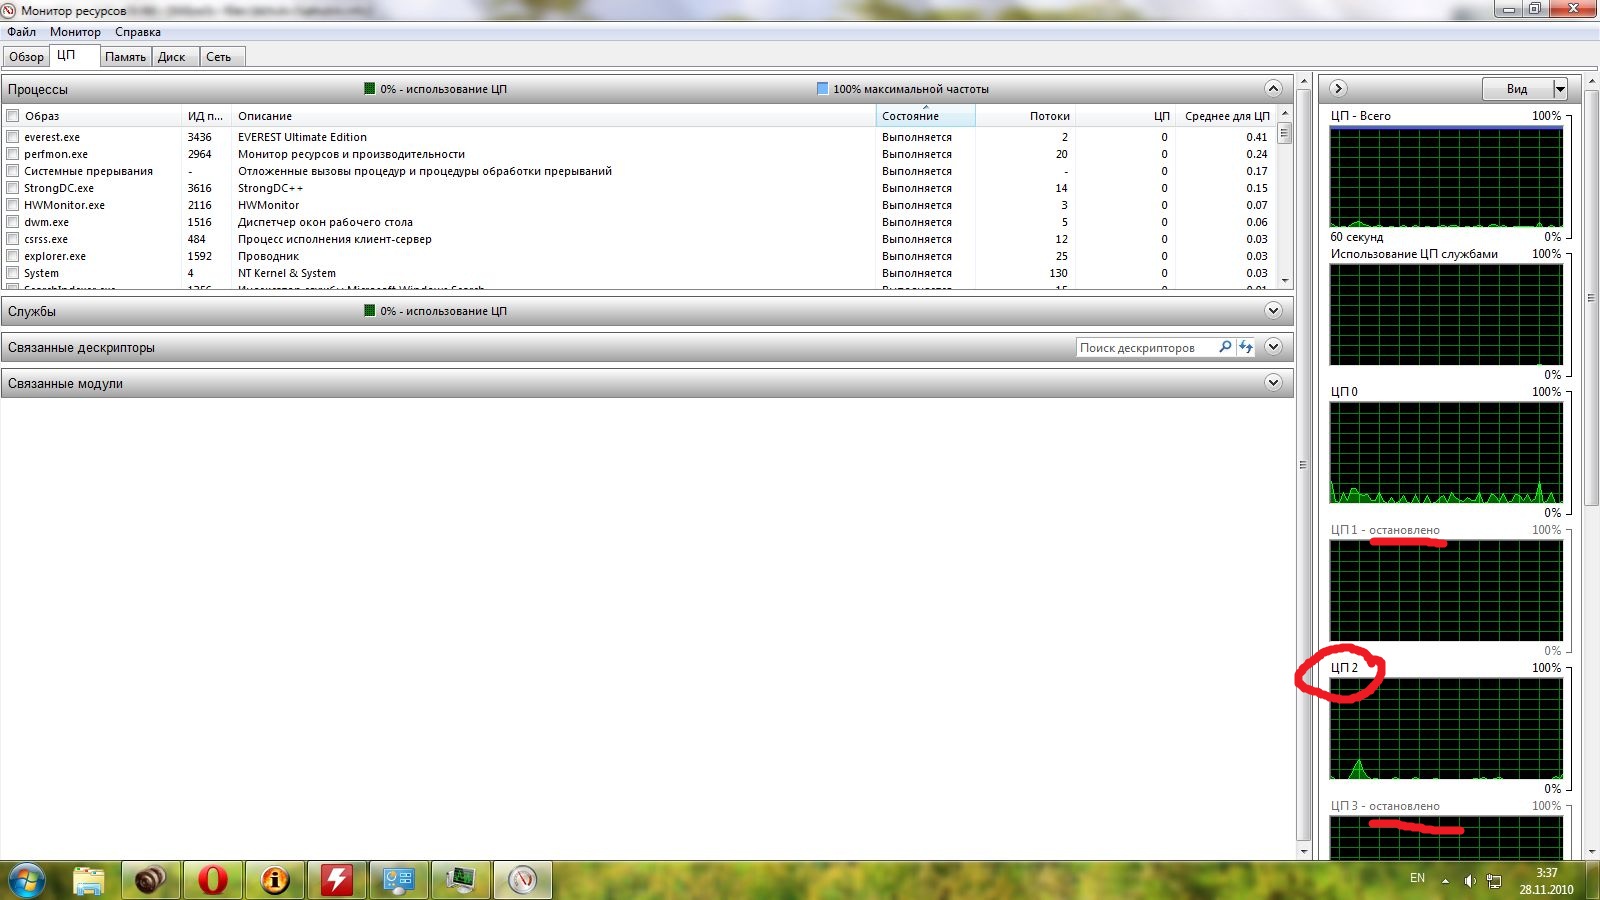This screenshot has height=900, width=1600.
Task: Open the Windows Start menu
Action: [27, 880]
